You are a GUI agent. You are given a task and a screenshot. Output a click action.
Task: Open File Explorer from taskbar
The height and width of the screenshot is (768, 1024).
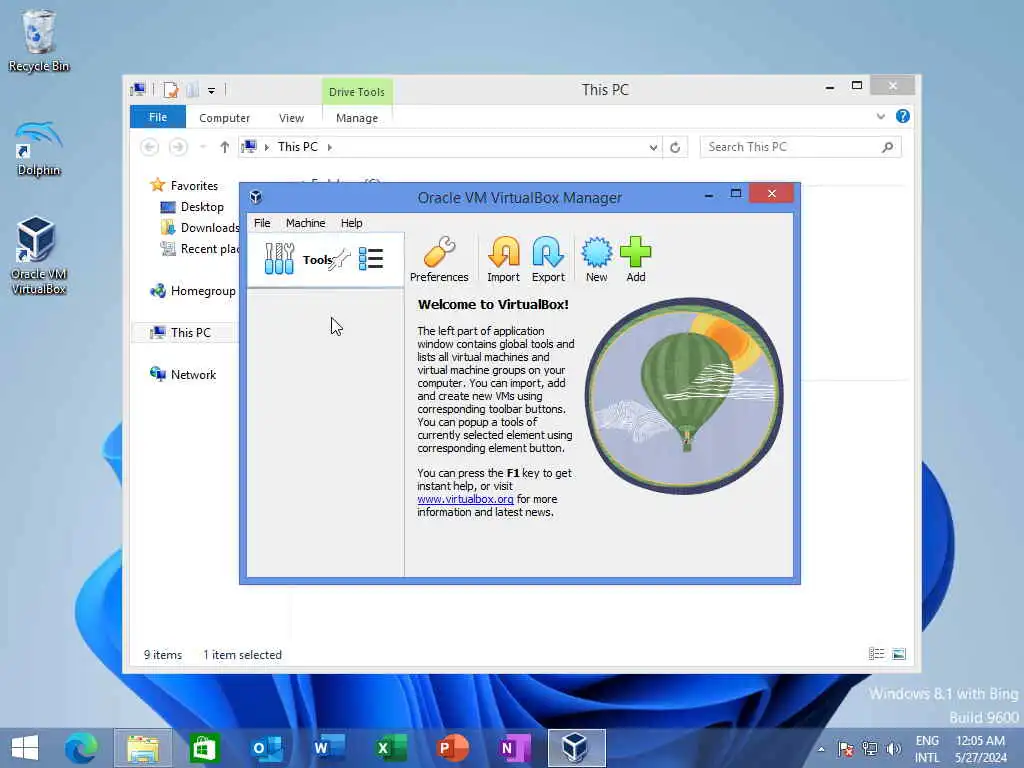tap(143, 748)
